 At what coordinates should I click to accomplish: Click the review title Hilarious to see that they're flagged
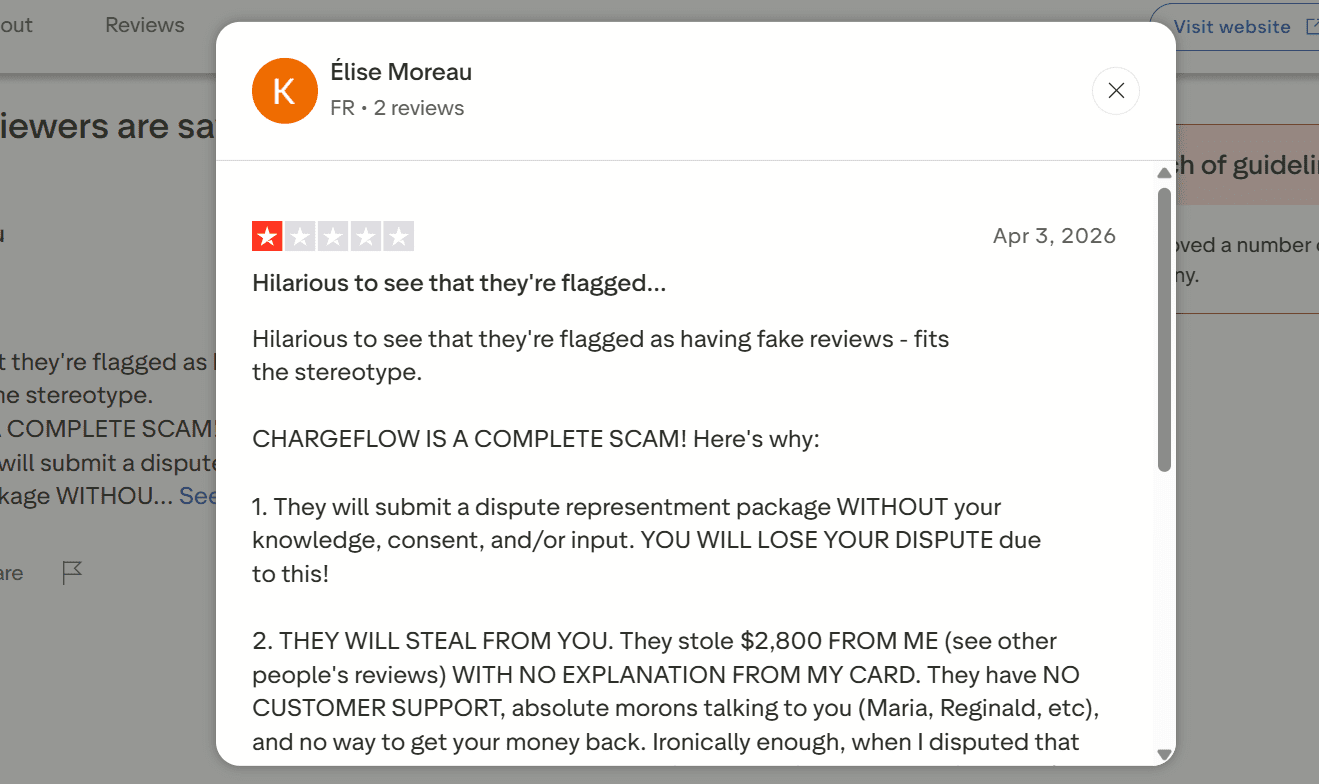coord(459,283)
